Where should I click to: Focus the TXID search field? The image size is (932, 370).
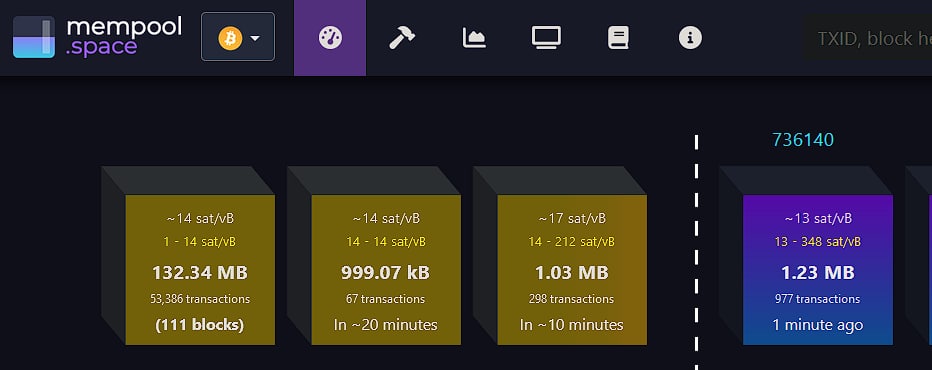coord(868,38)
